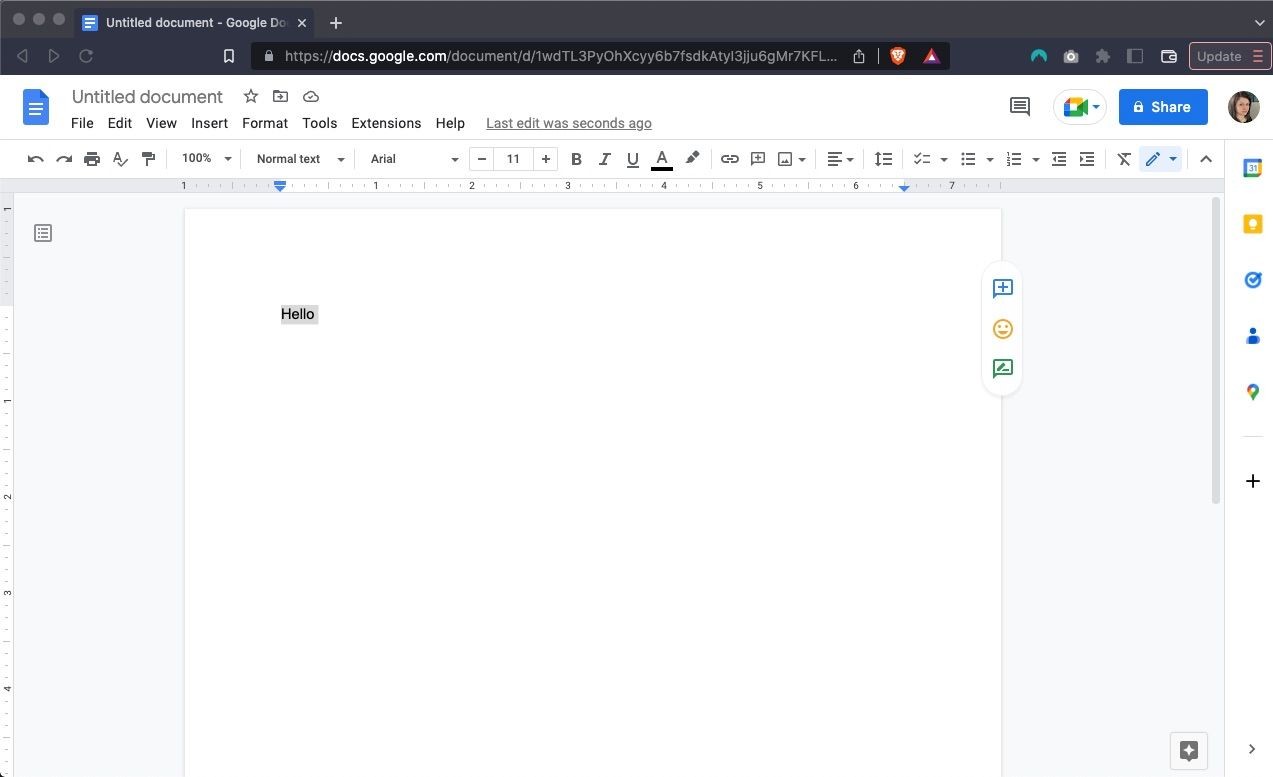Print the document using printer icon
This screenshot has width=1273, height=777.
coord(92,159)
